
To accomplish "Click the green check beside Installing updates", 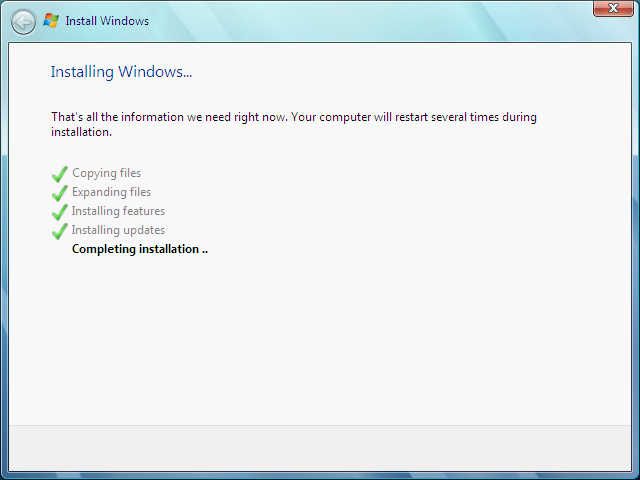I will point(60,231).
